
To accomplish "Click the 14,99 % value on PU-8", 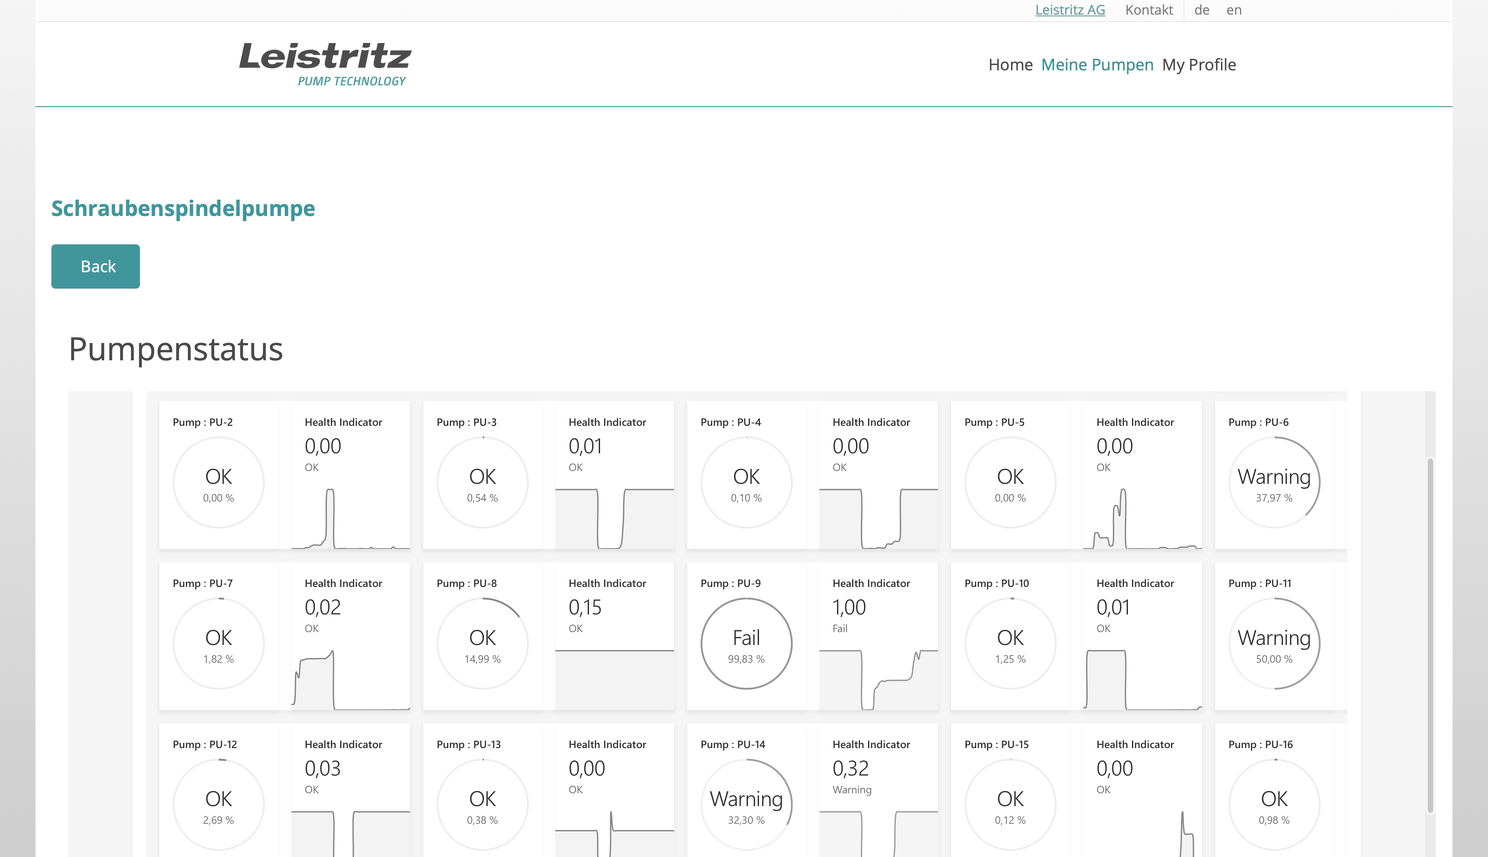I will (x=482, y=659).
